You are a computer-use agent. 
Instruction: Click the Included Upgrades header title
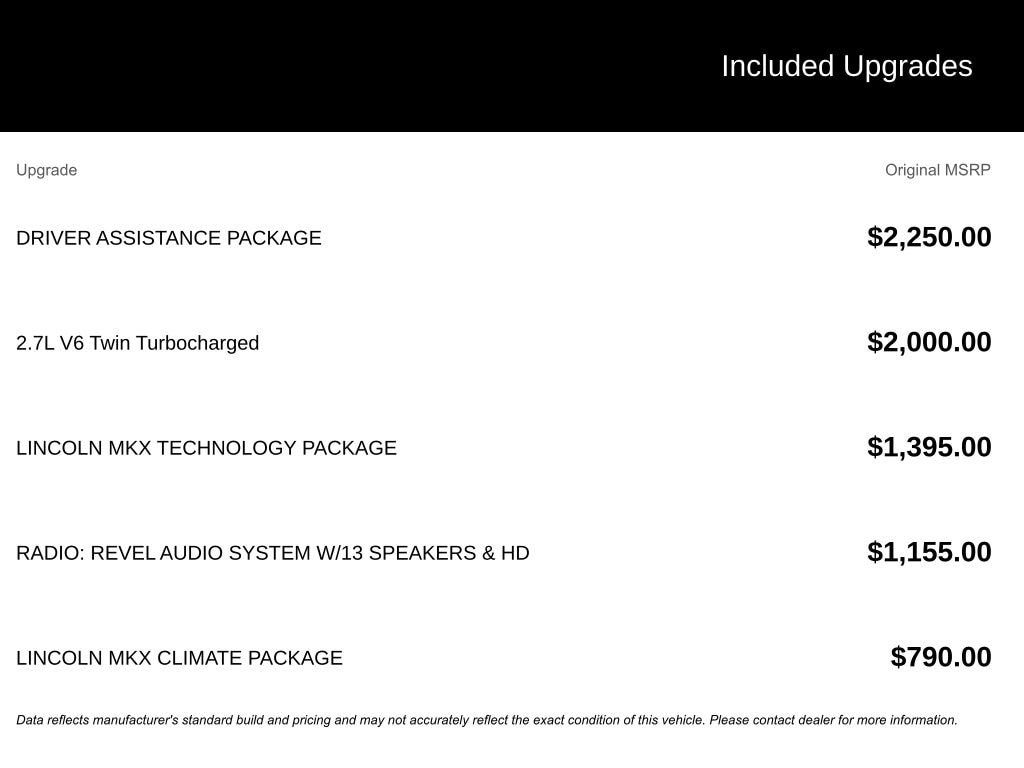point(846,67)
